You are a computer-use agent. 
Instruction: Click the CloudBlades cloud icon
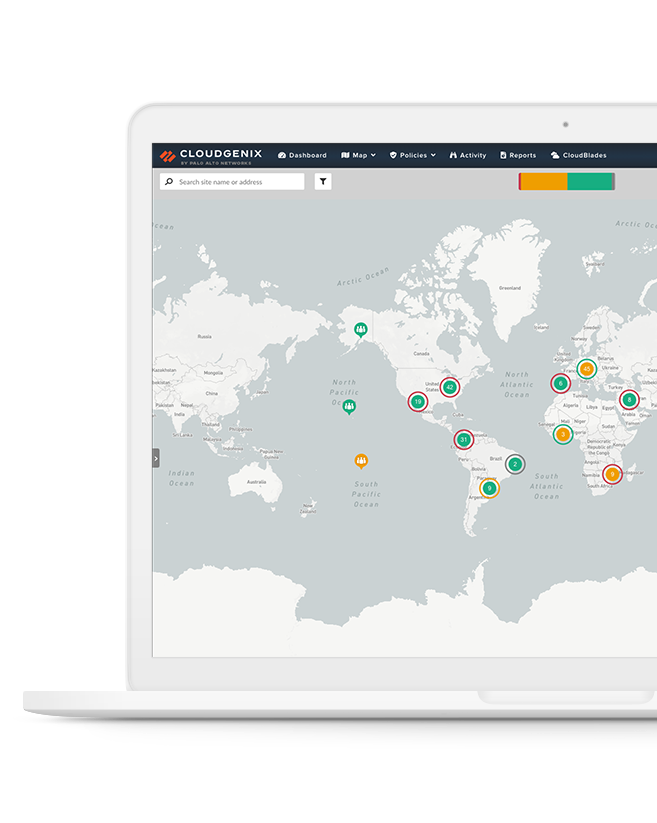(555, 155)
